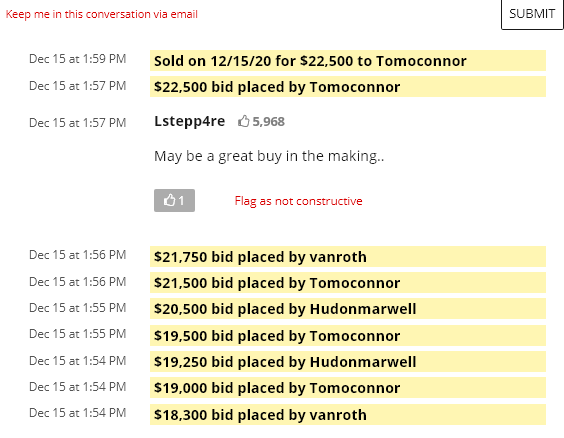Click the $21,500 bid by Tomoconnor
564x438 pixels.
tap(348, 283)
